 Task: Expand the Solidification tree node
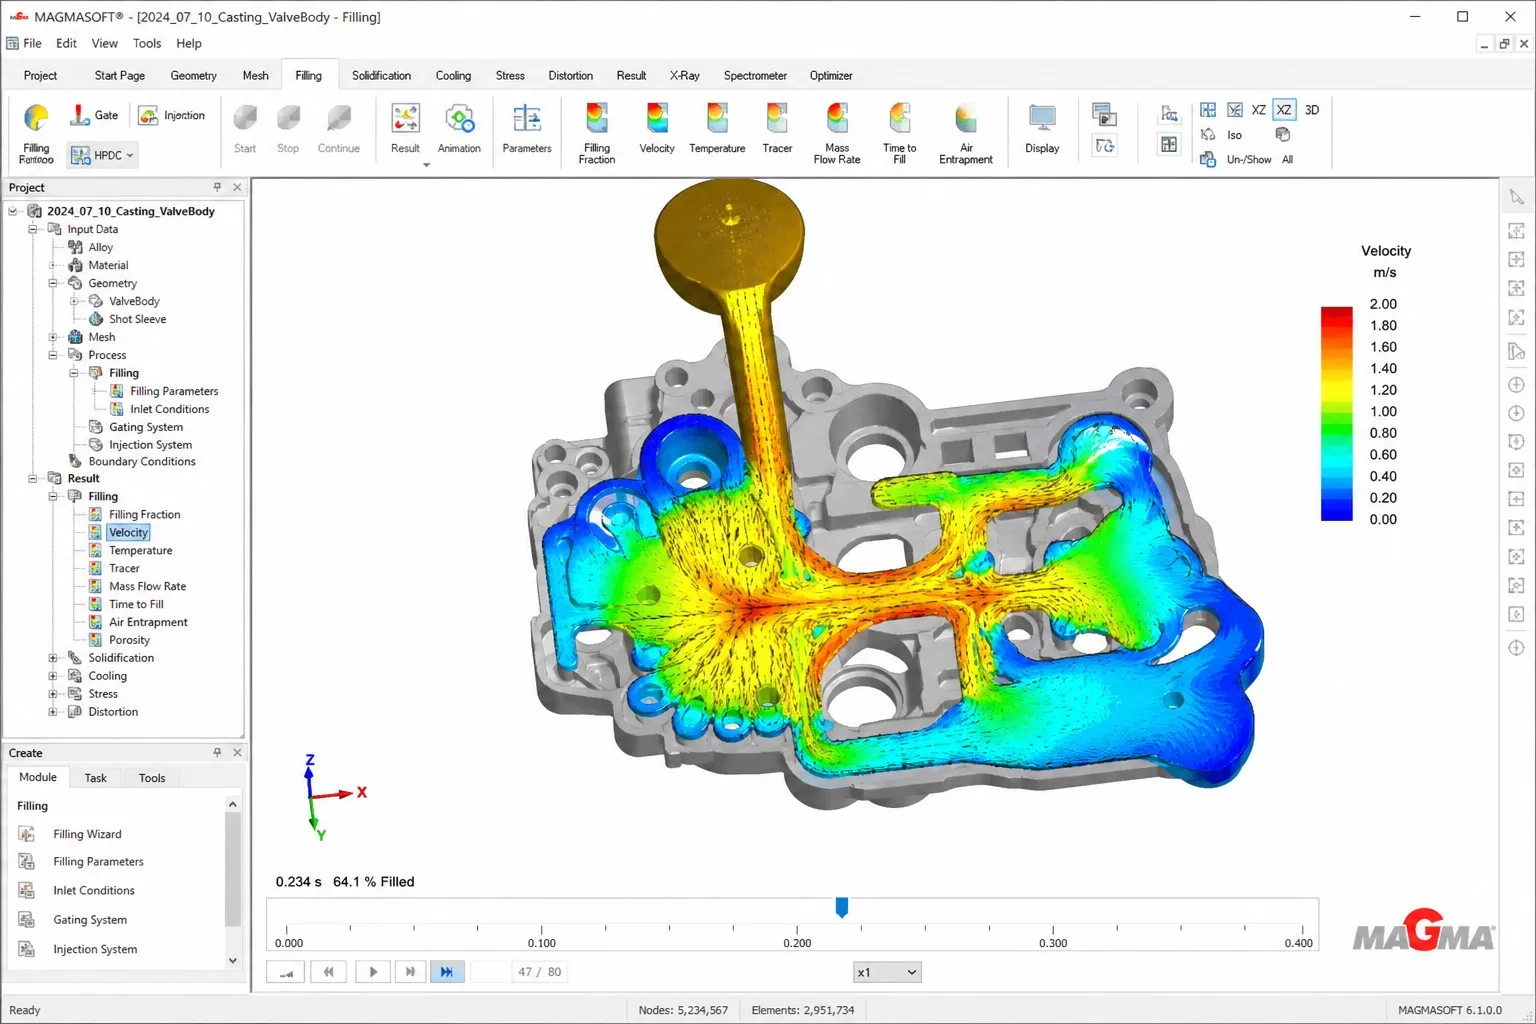point(53,658)
